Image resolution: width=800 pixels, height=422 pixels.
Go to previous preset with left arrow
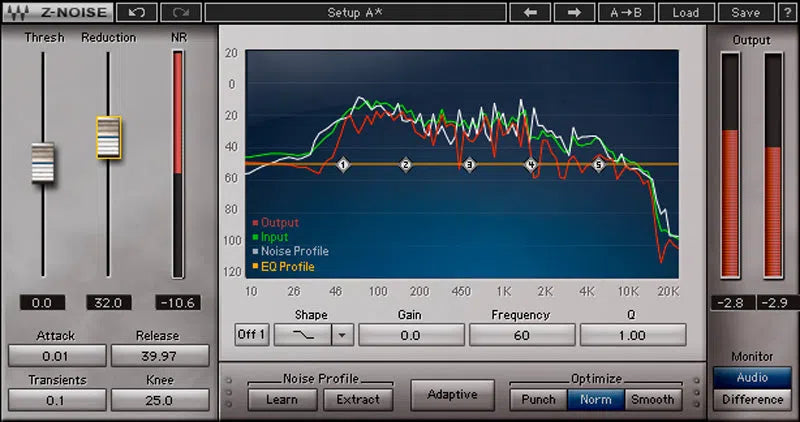[531, 13]
